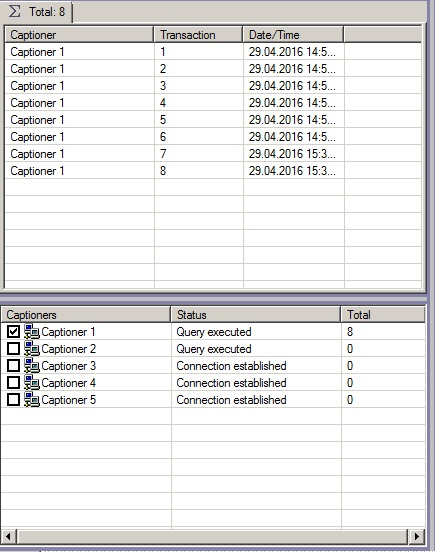The height and width of the screenshot is (552, 435).
Task: Select the transaction 3 row
Action: pos(213,86)
